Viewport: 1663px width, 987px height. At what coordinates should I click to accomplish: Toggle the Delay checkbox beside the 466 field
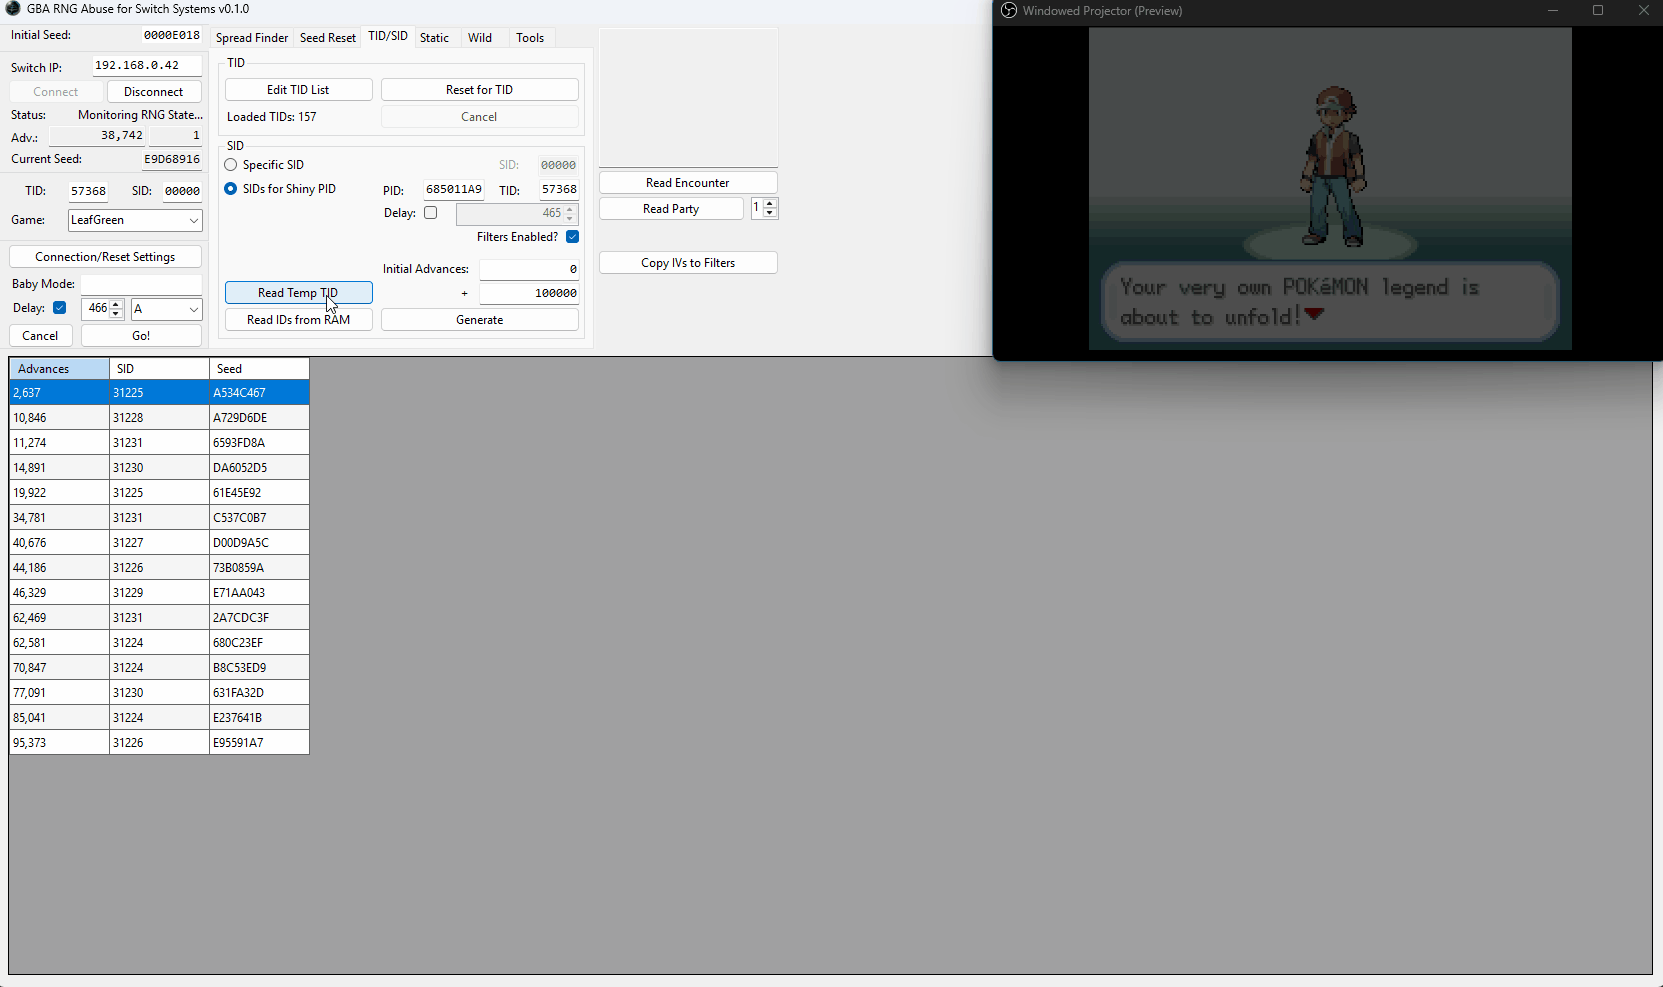click(60, 308)
